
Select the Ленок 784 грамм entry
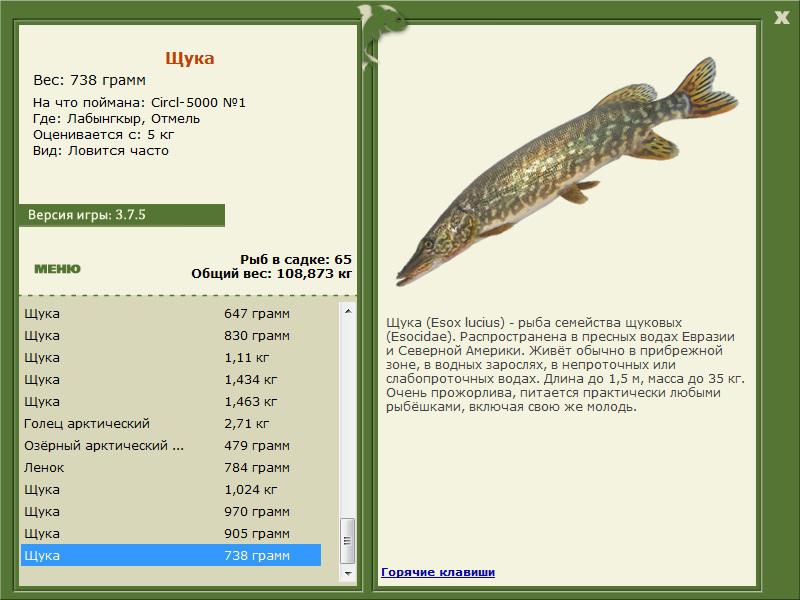[171, 467]
